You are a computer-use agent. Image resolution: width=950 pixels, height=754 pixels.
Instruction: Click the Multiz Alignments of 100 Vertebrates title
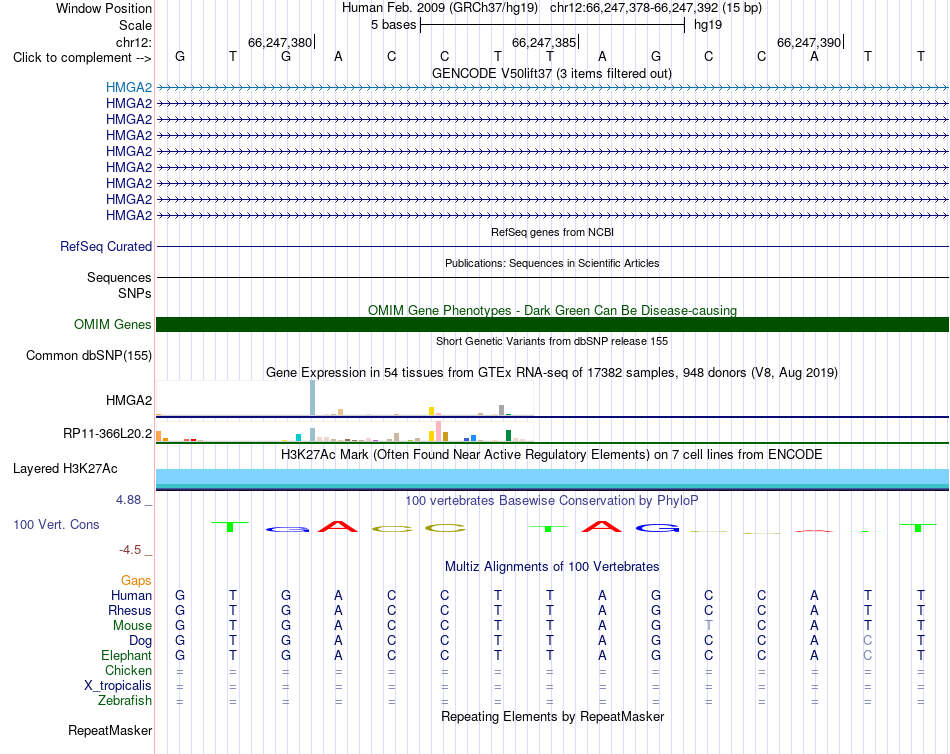(x=552, y=567)
